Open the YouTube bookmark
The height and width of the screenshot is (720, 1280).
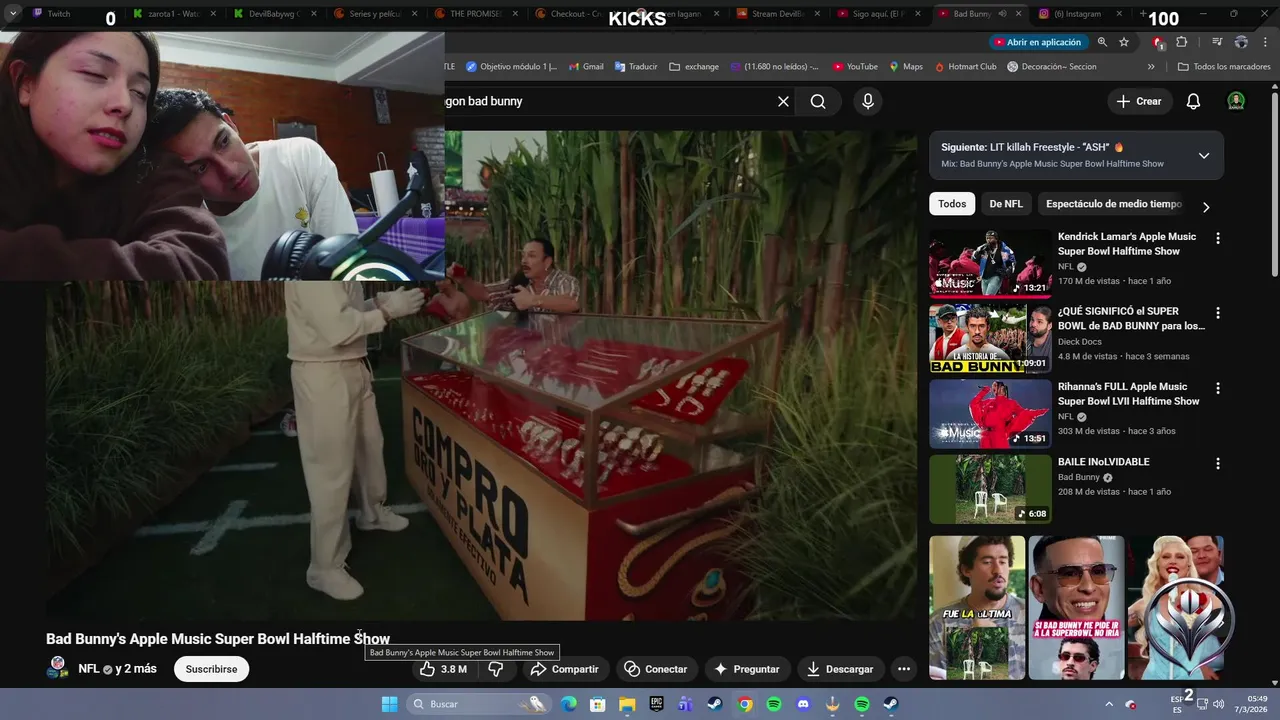coord(855,67)
